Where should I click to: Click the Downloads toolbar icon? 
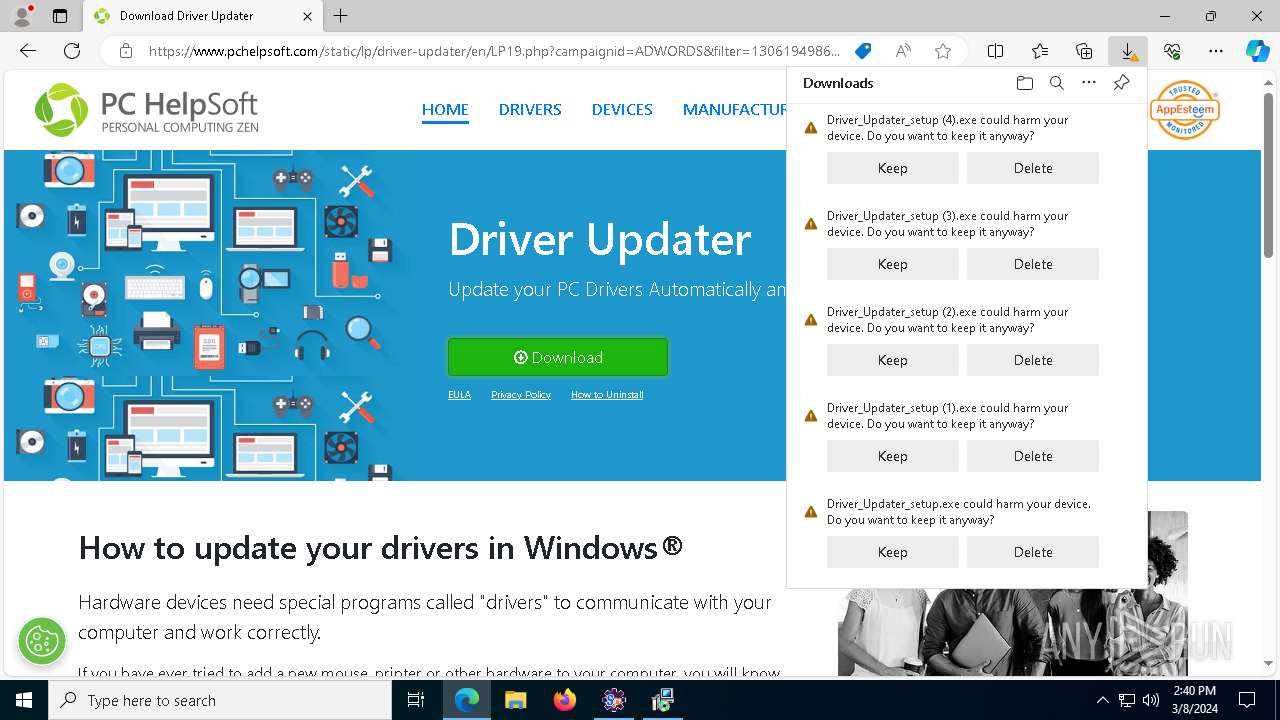point(1128,51)
